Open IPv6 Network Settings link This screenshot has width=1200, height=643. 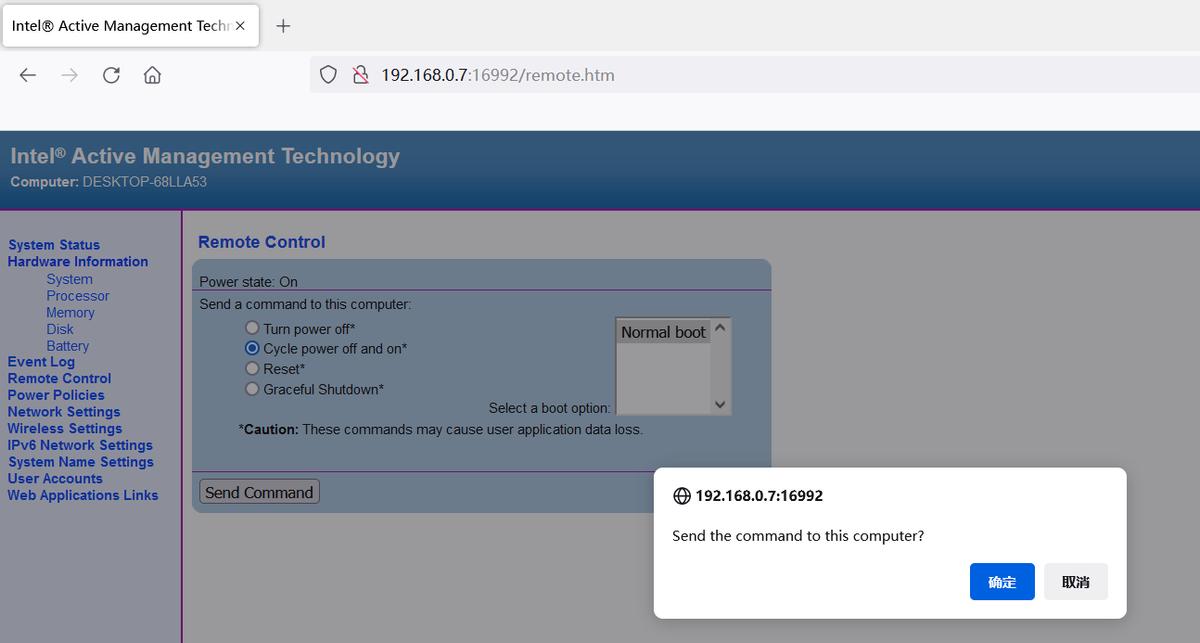click(80, 445)
